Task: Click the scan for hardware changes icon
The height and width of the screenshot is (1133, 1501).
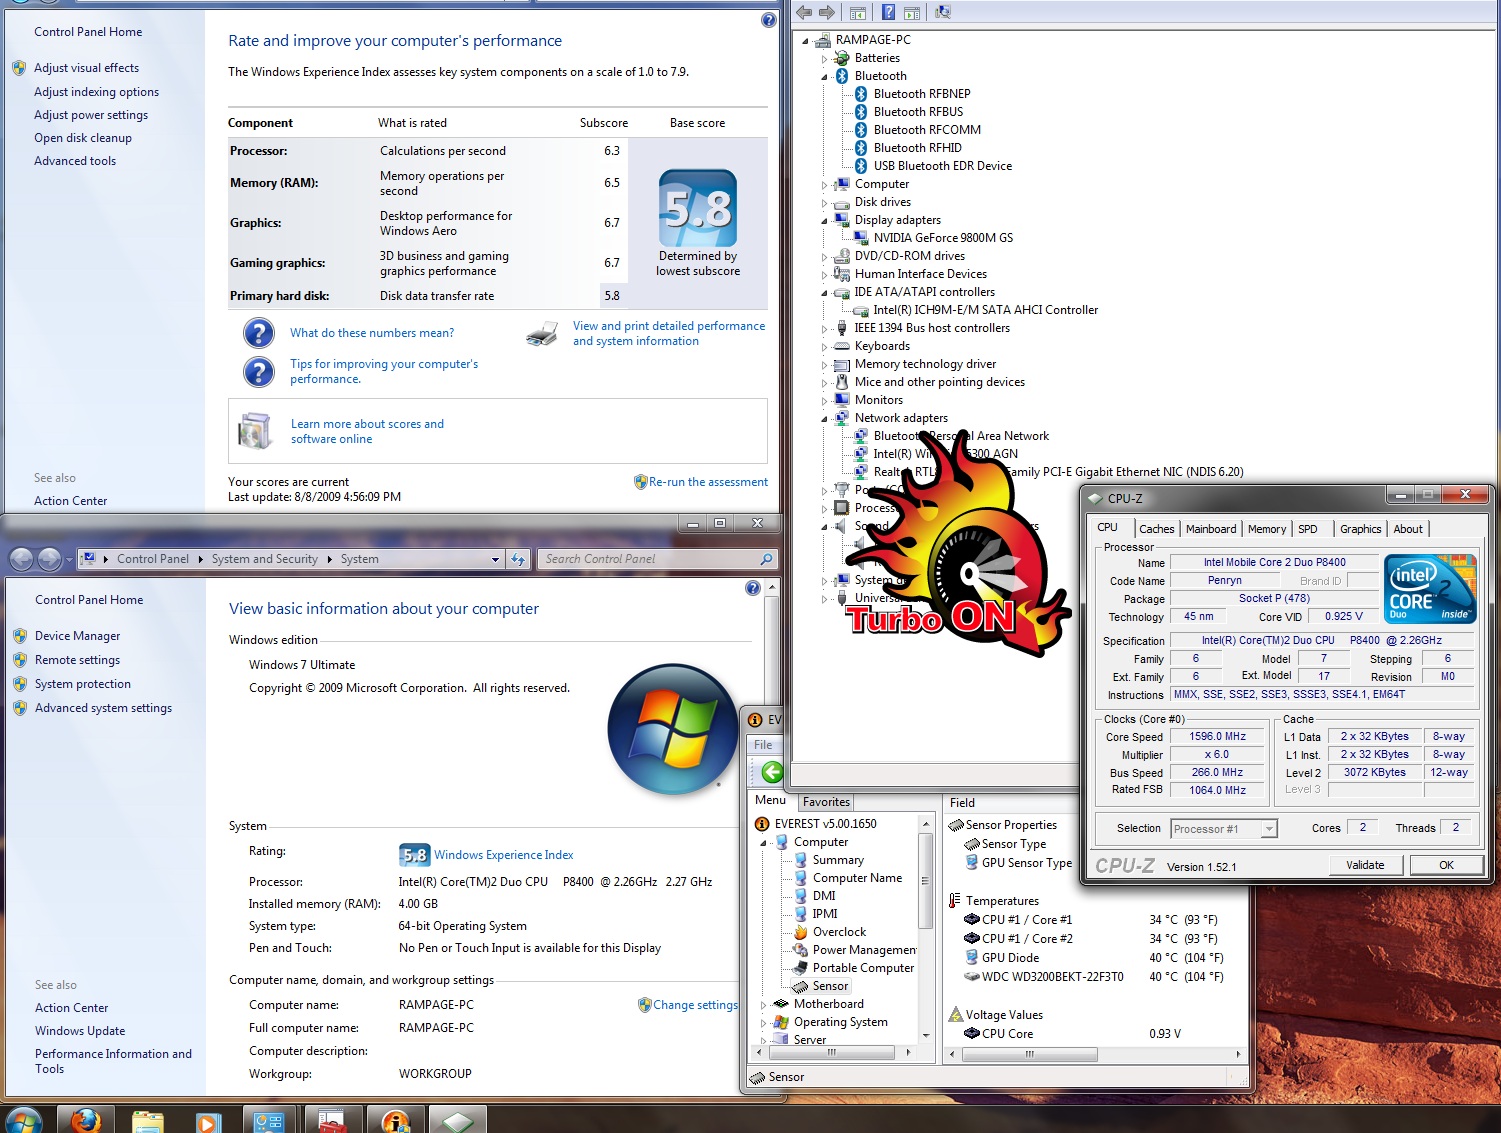Action: tap(943, 12)
